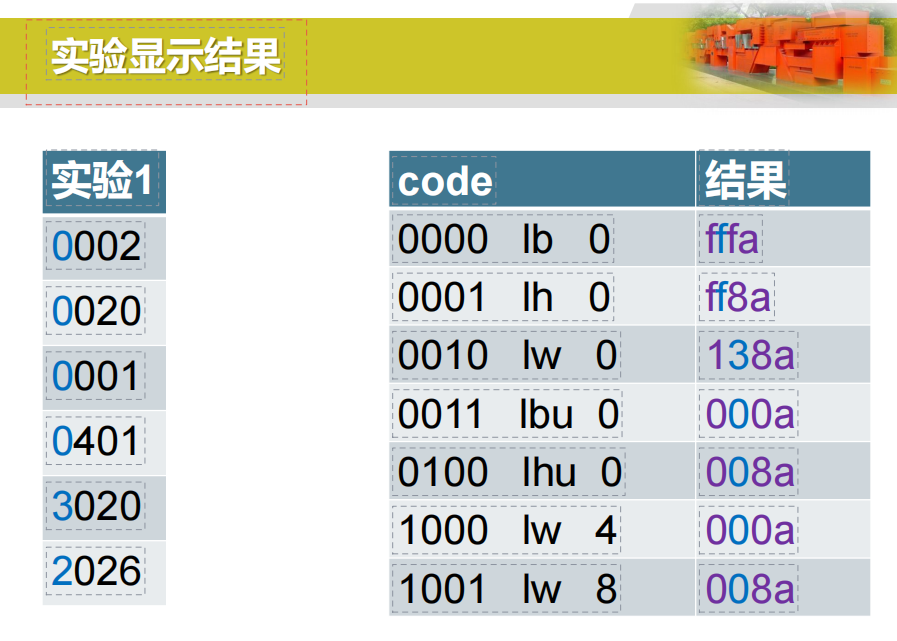Screen dimensions: 897x641
Task: Select the title text 实验显示结果
Action: tap(166, 57)
